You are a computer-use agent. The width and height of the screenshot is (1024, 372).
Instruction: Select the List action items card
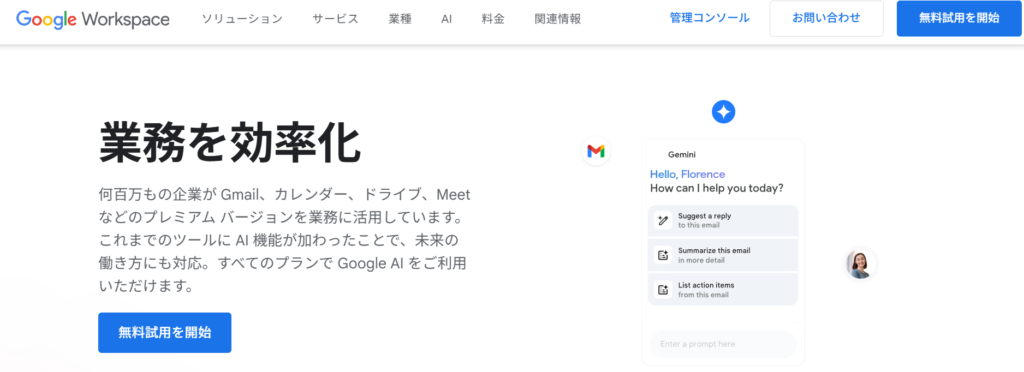click(723, 290)
